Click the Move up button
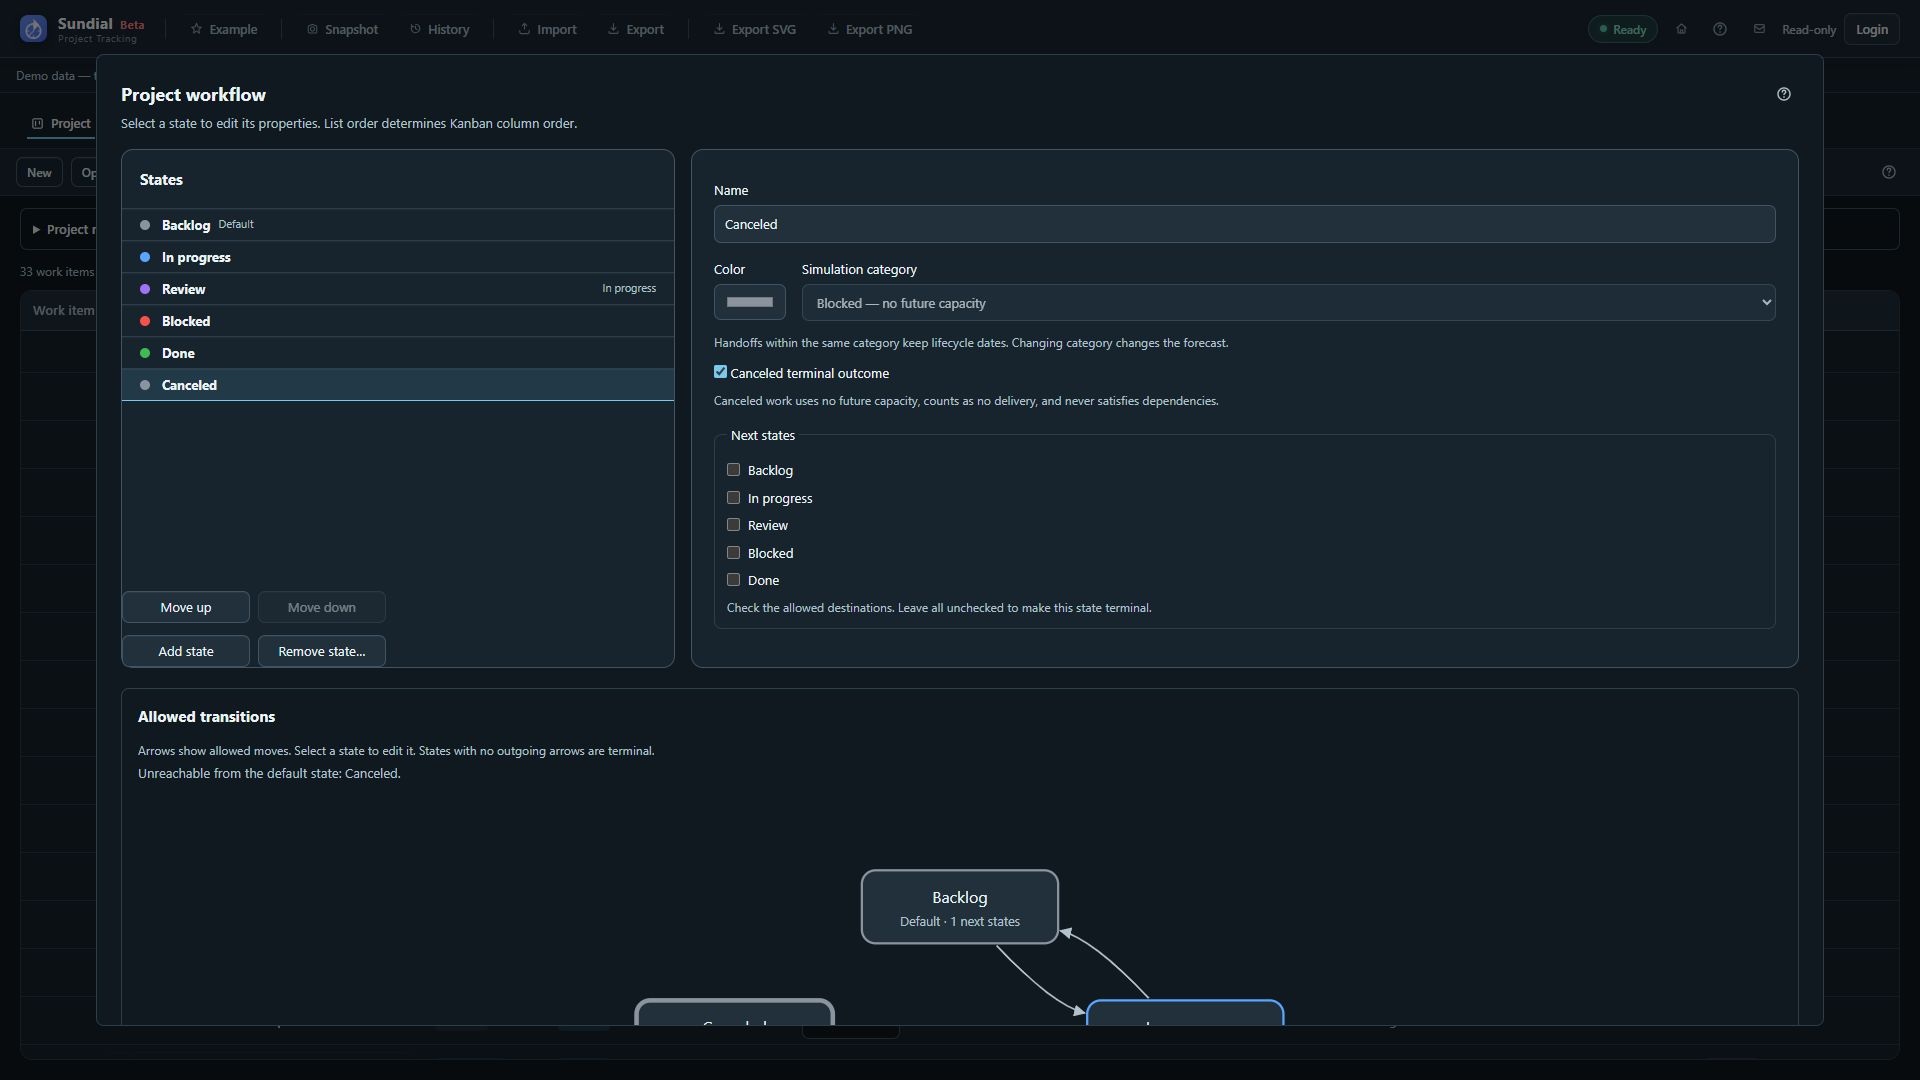The height and width of the screenshot is (1080, 1920). pyautogui.click(x=186, y=607)
